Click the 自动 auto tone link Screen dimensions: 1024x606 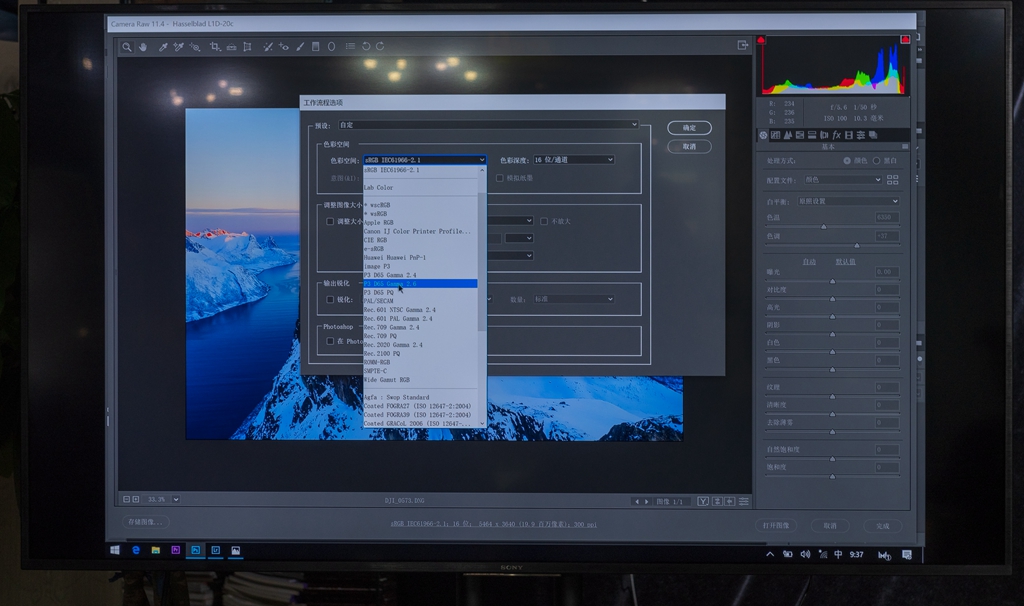[809, 262]
